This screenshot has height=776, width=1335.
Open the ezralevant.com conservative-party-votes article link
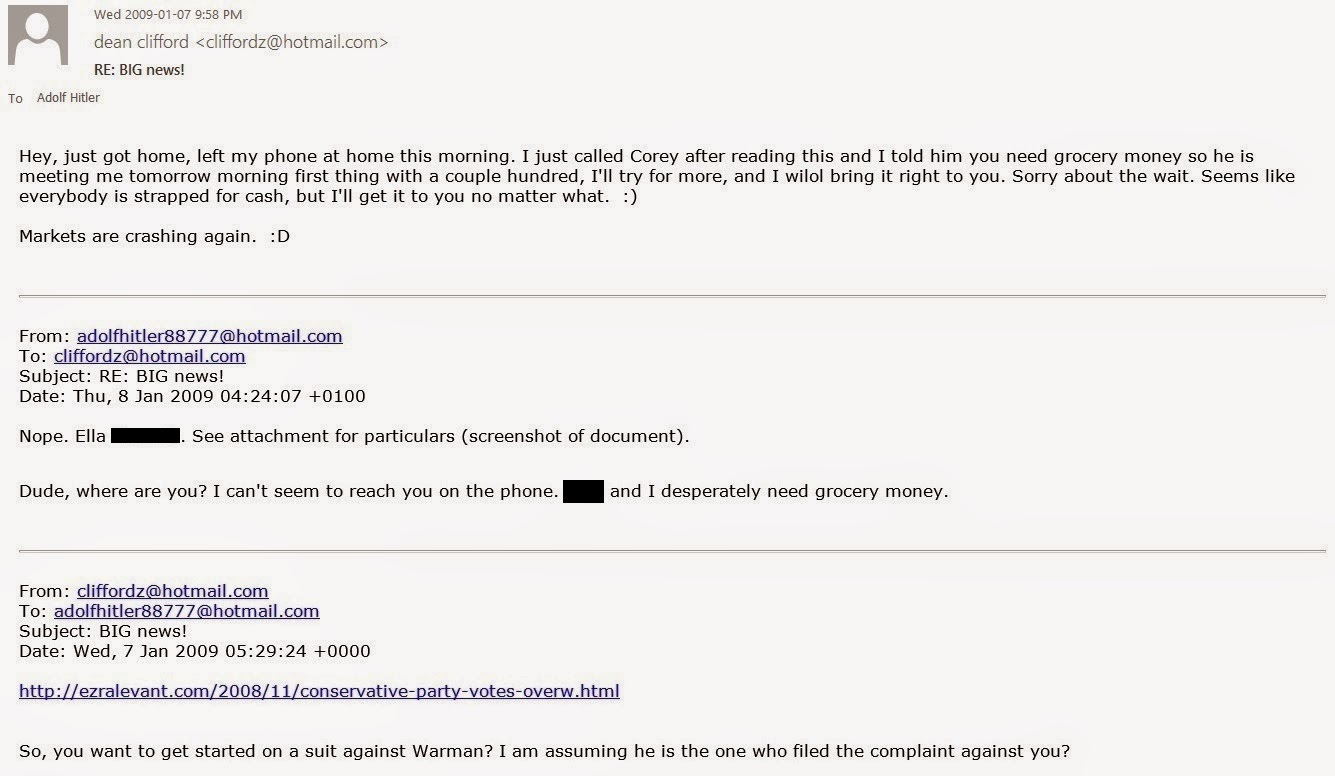coord(319,691)
